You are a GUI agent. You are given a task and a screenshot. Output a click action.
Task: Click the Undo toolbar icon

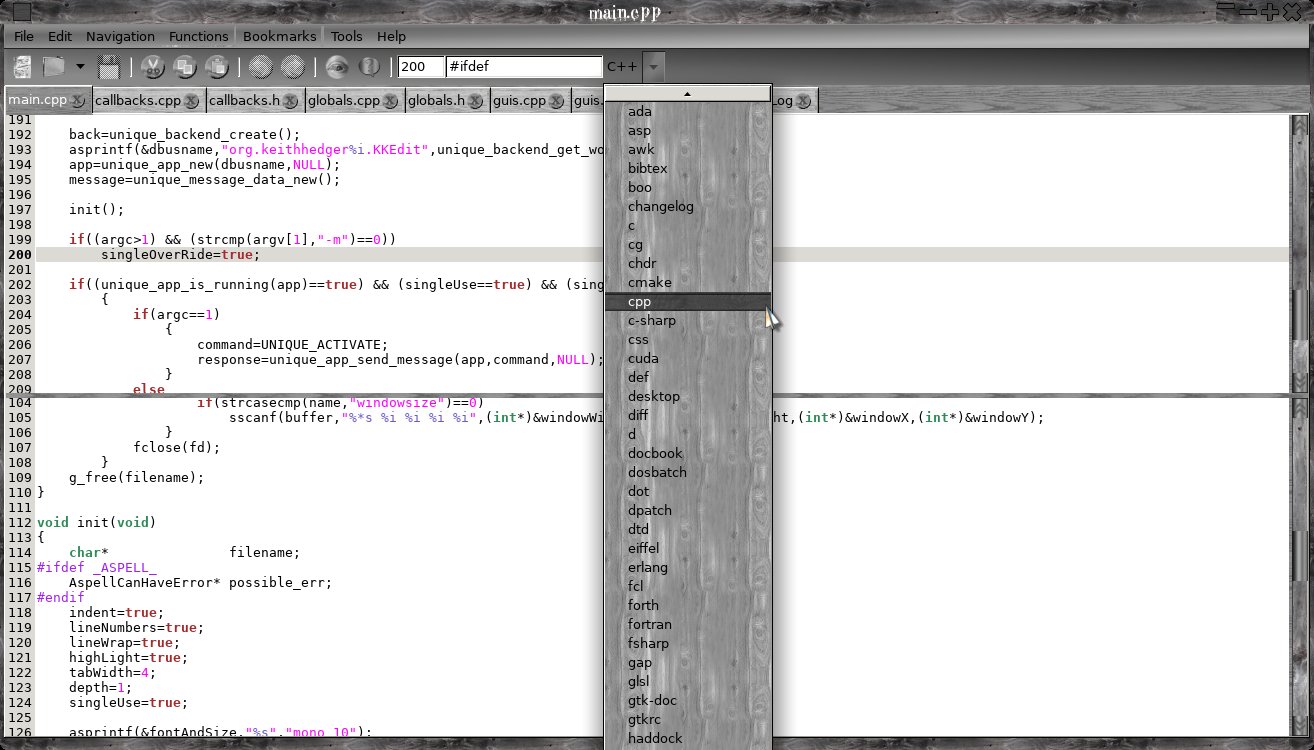261,67
